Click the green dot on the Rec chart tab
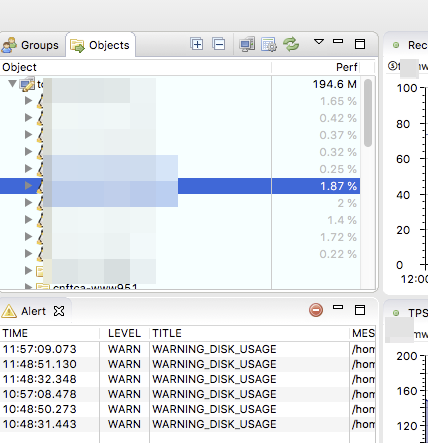 click(396, 45)
